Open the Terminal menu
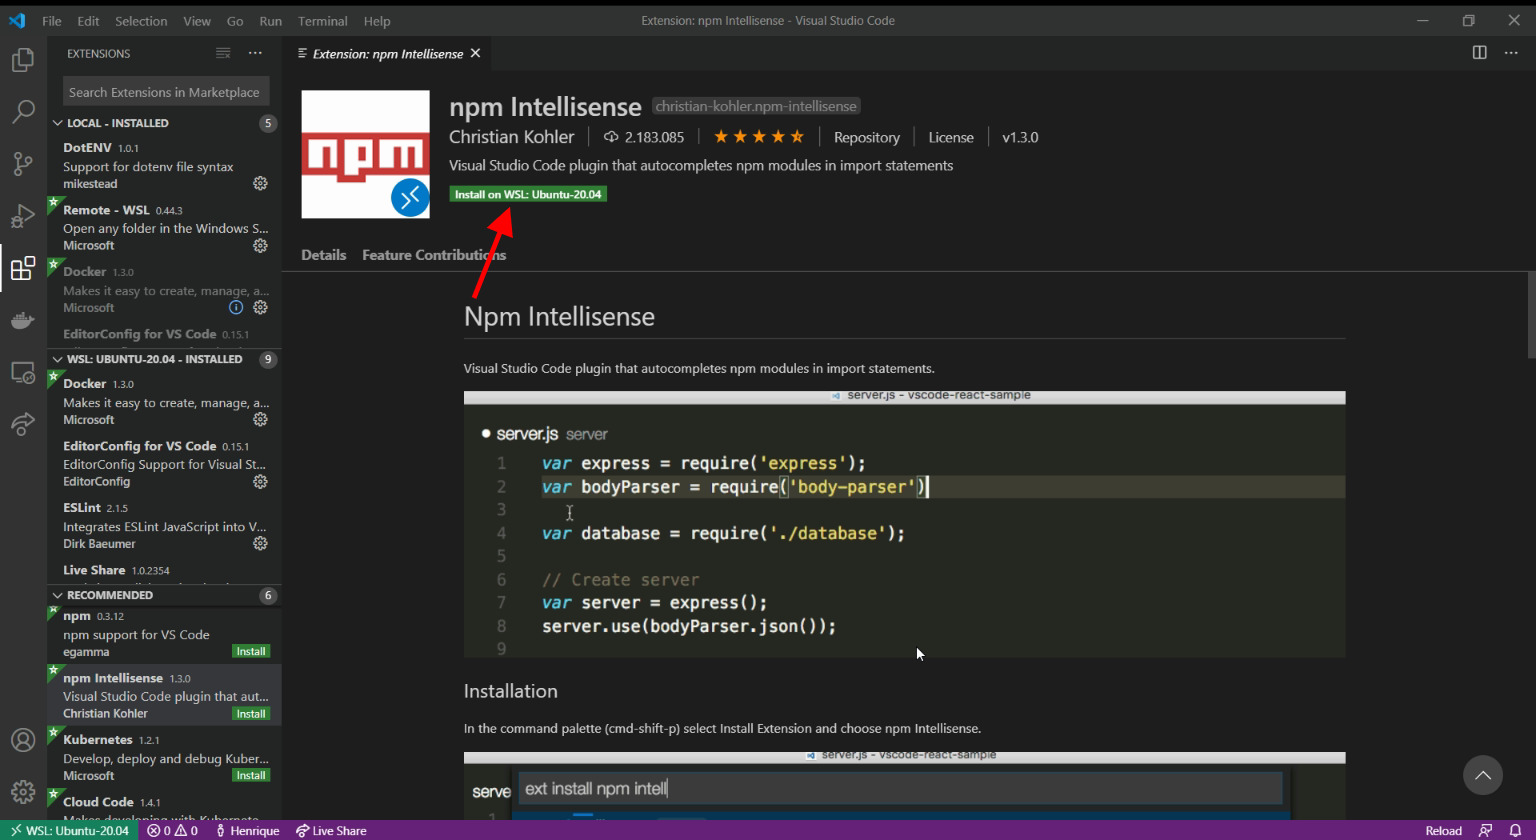The width and height of the screenshot is (1536, 840). pyautogui.click(x=322, y=21)
